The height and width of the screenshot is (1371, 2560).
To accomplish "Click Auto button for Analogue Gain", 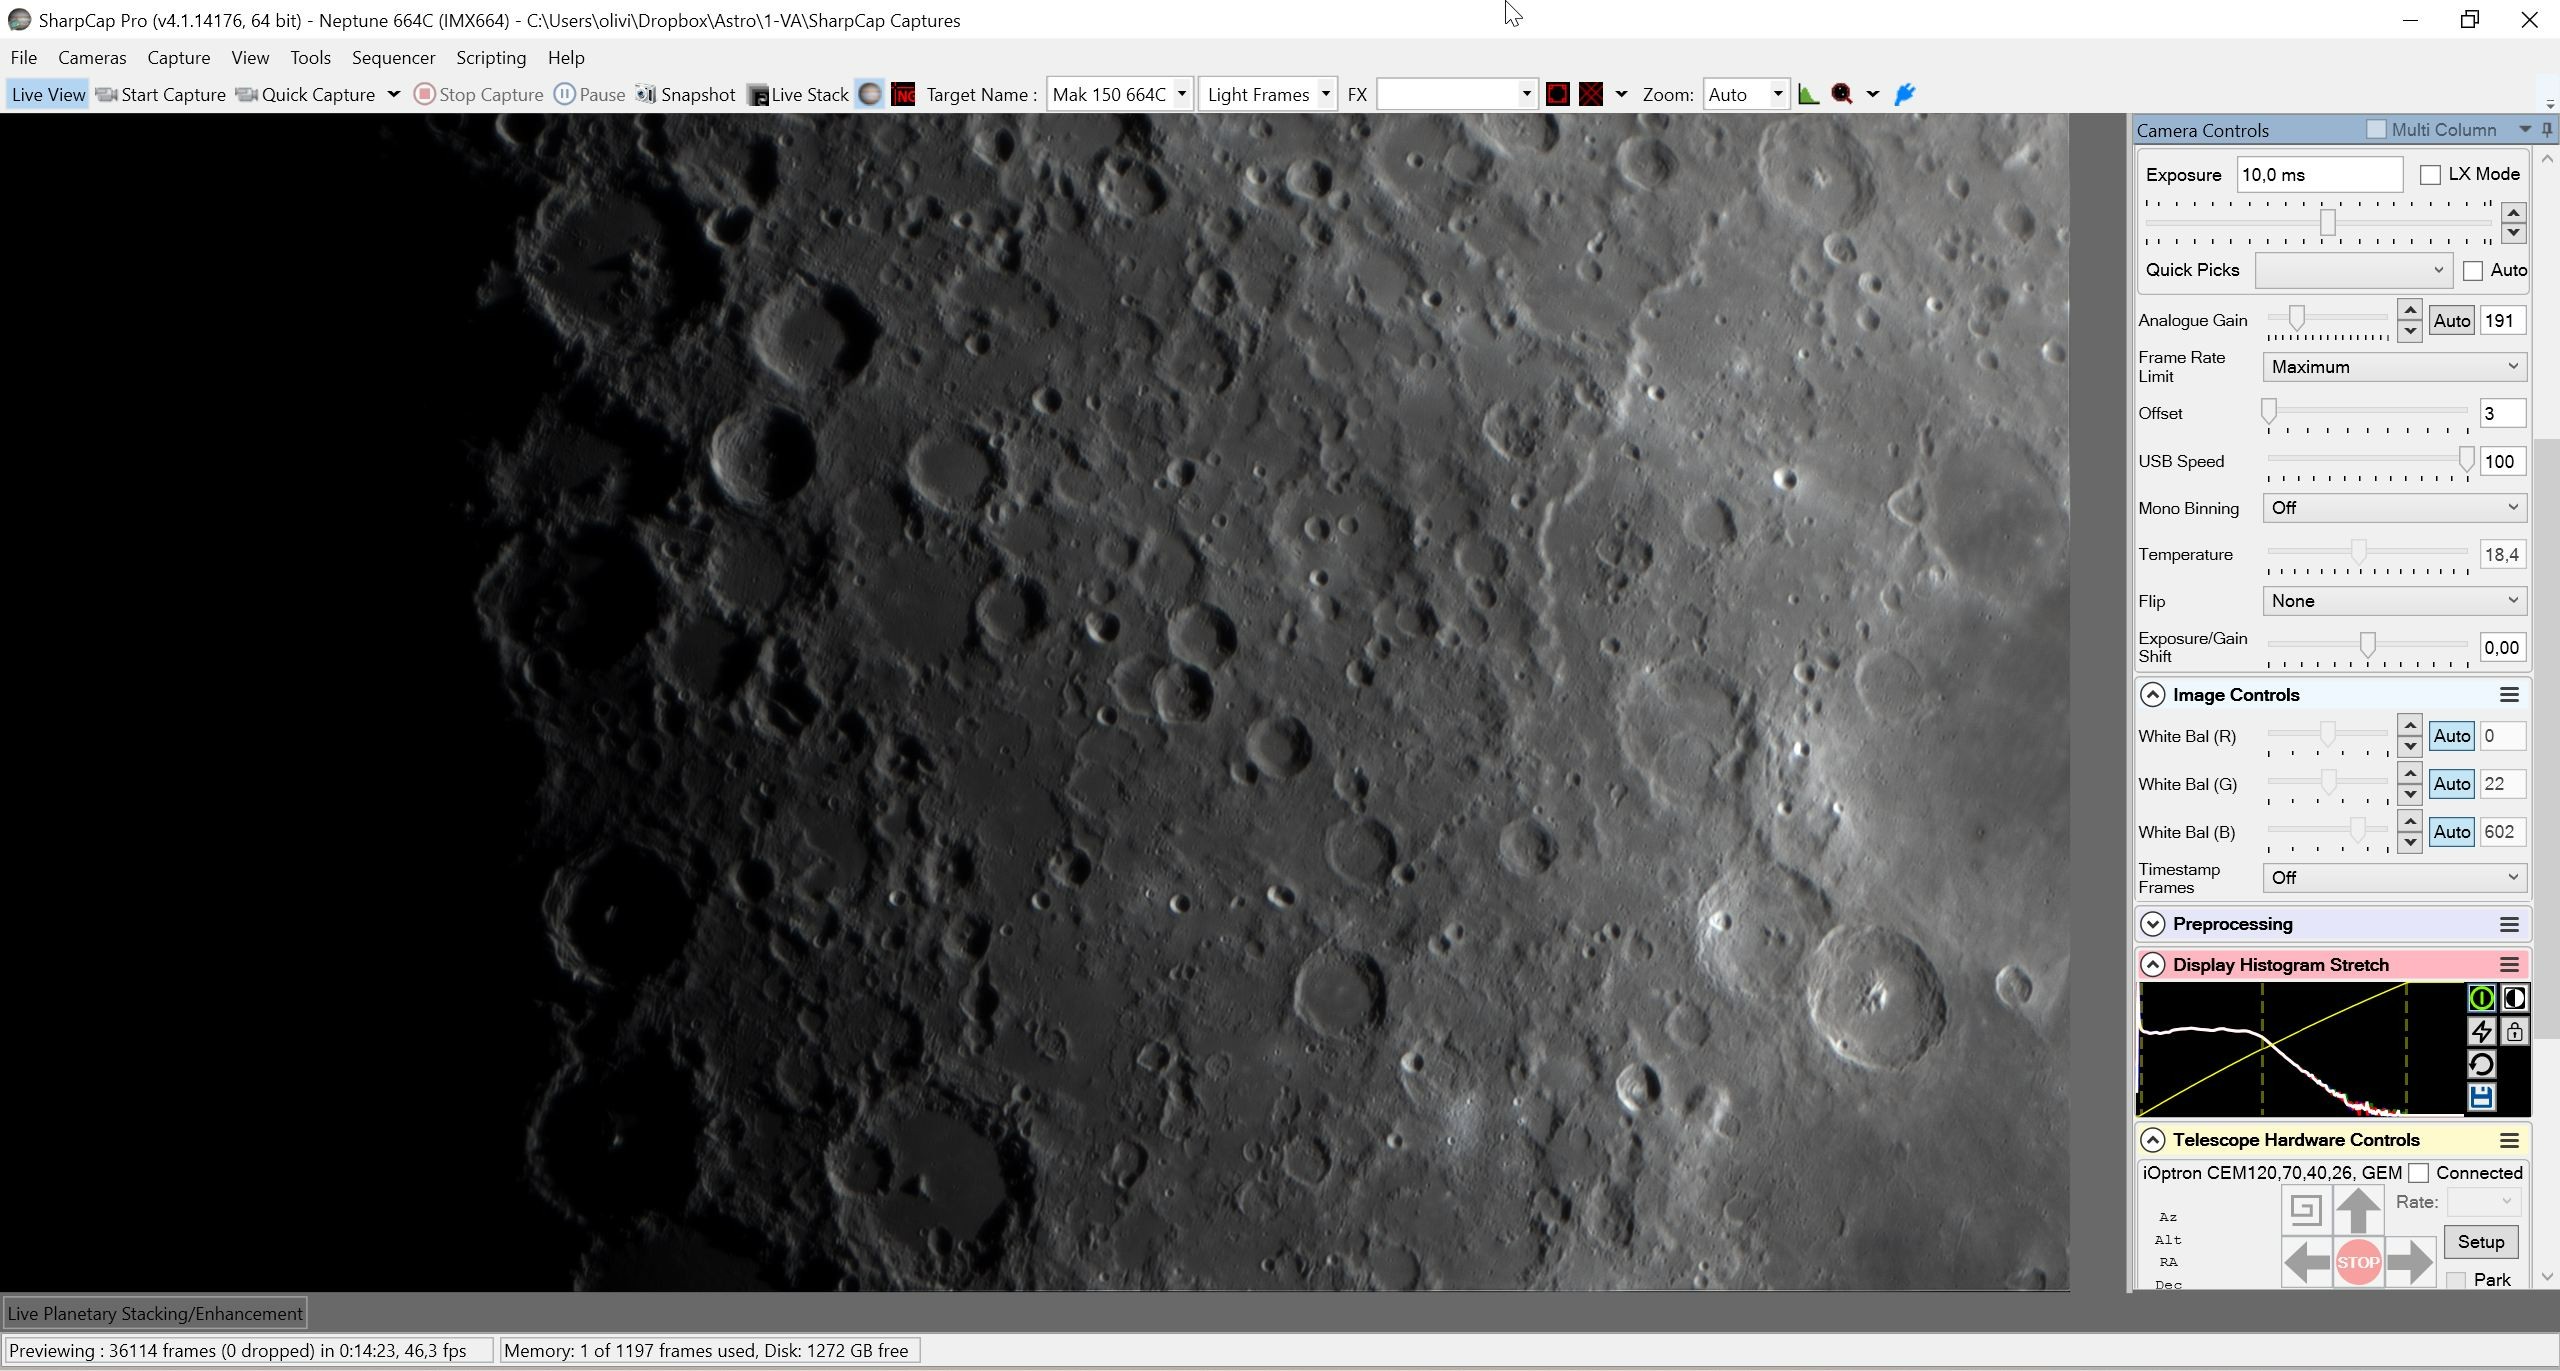I will tap(2451, 321).
